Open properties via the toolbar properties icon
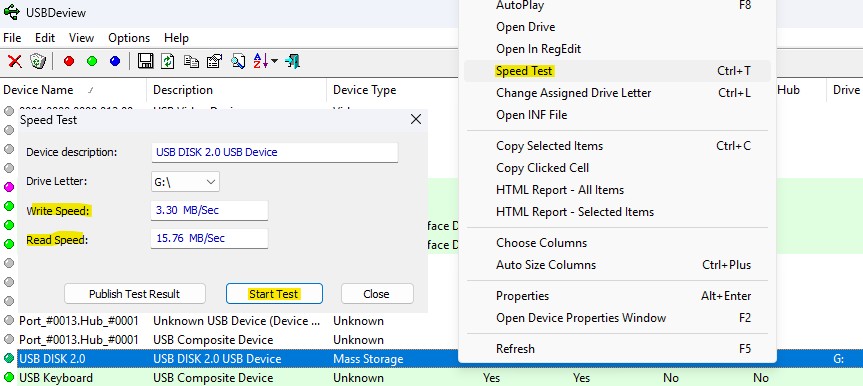This screenshot has height=386, width=863. 214,61
